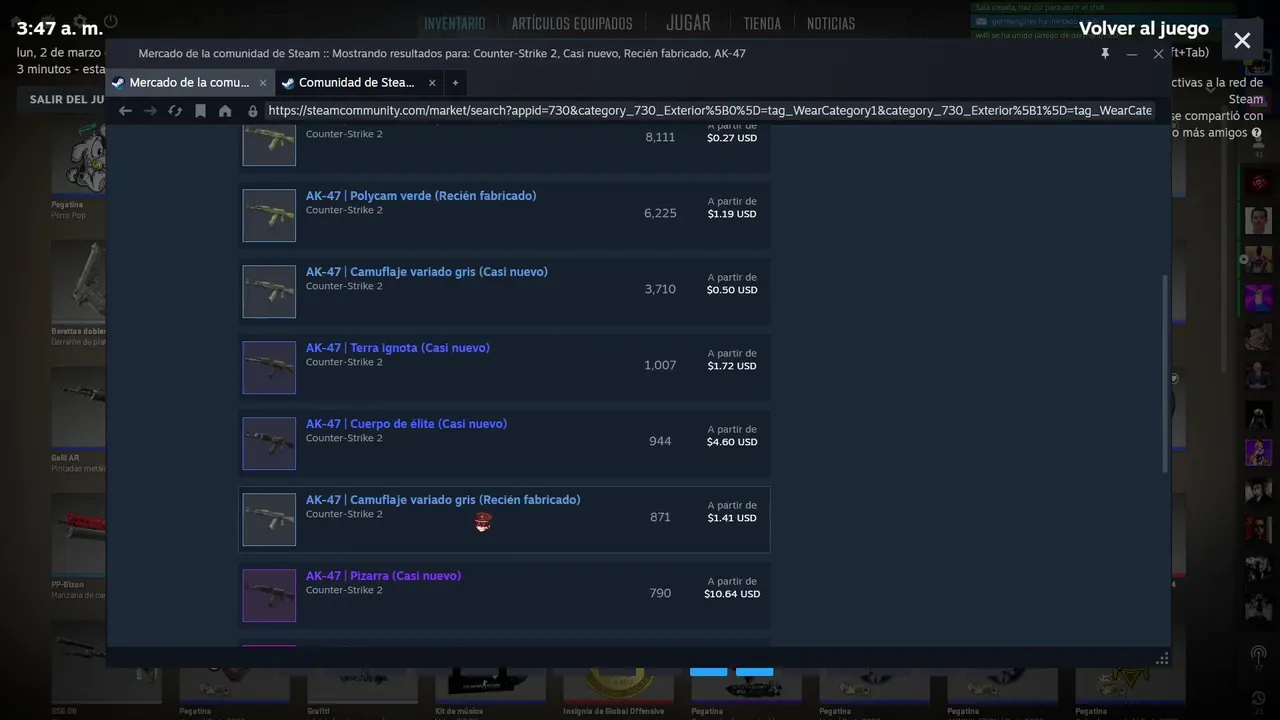This screenshot has height=720, width=1280.
Task: Click the padlock security icon
Action: (252, 111)
